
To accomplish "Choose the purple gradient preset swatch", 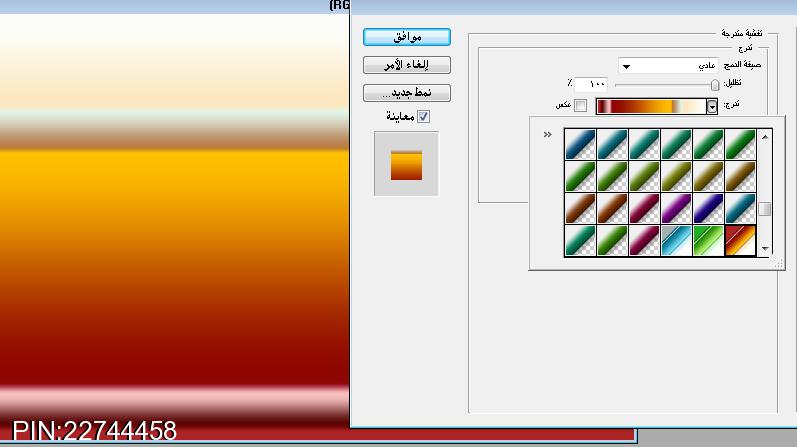I will click(676, 208).
